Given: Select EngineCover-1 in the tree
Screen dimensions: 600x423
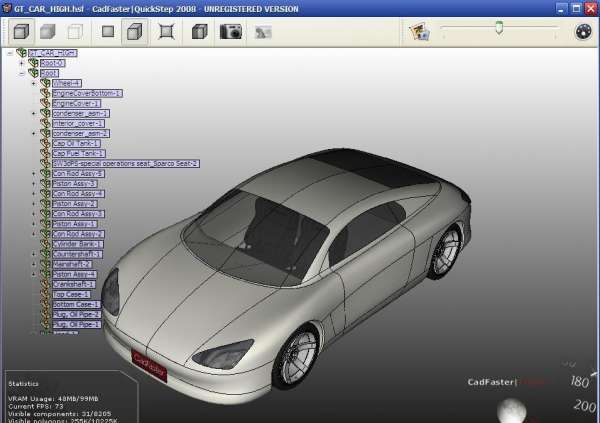Looking at the screenshot, I should click(x=76, y=103).
